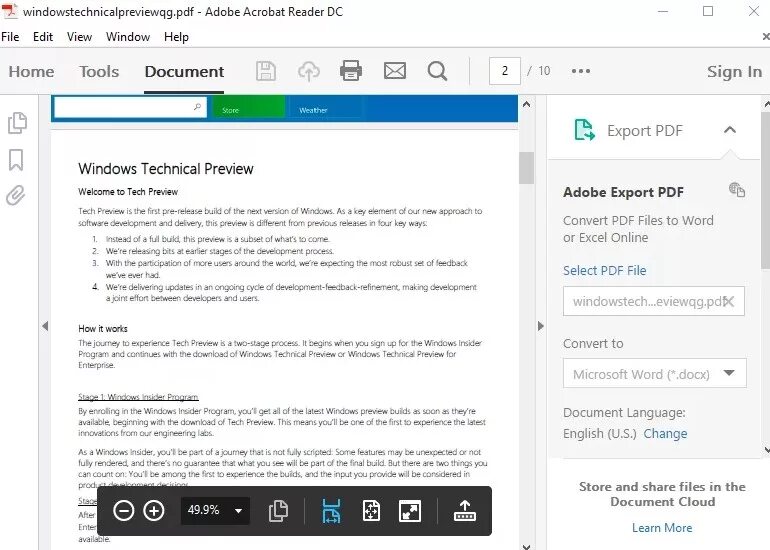The height and width of the screenshot is (550, 770).
Task: Switch to the Home tab
Action: click(x=31, y=72)
